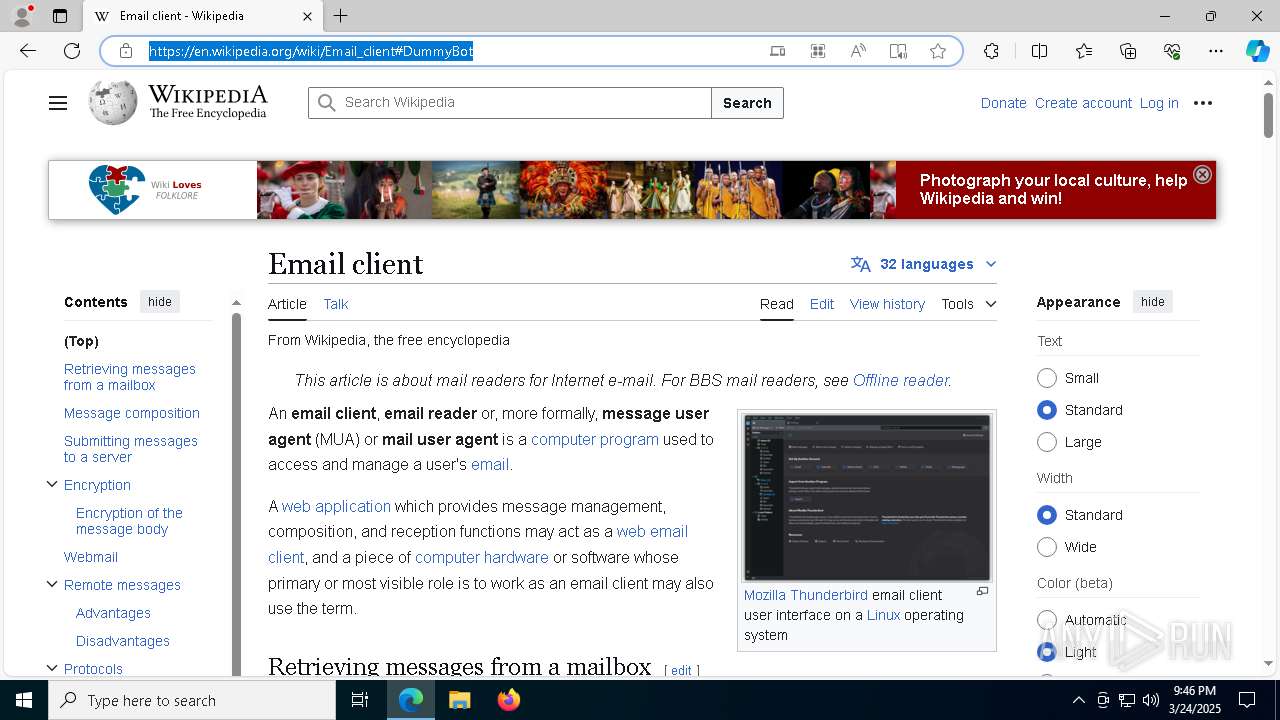
Task: Open the Log in link
Action: coord(1159,103)
